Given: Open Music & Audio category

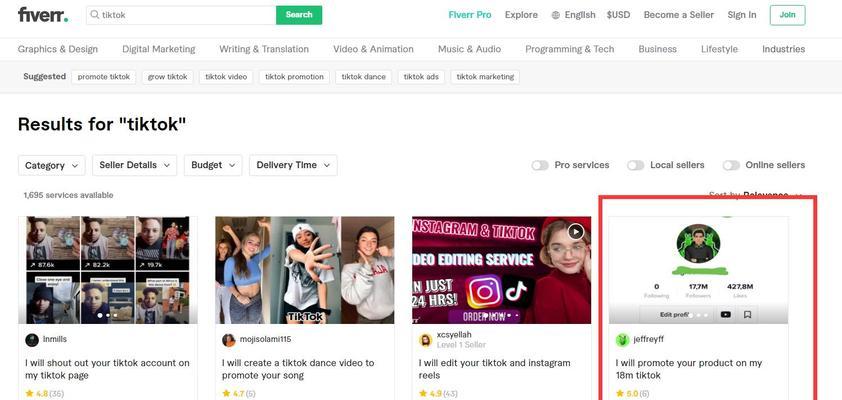Looking at the screenshot, I should (469, 49).
